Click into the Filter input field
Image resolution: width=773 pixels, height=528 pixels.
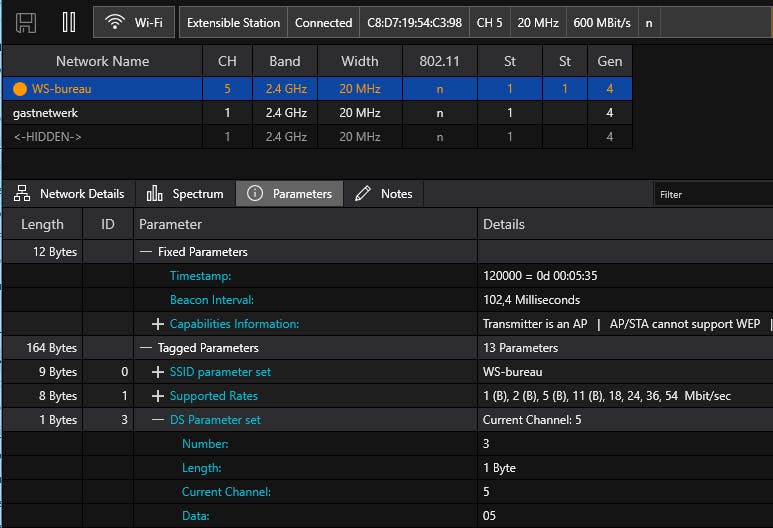[x=713, y=194]
